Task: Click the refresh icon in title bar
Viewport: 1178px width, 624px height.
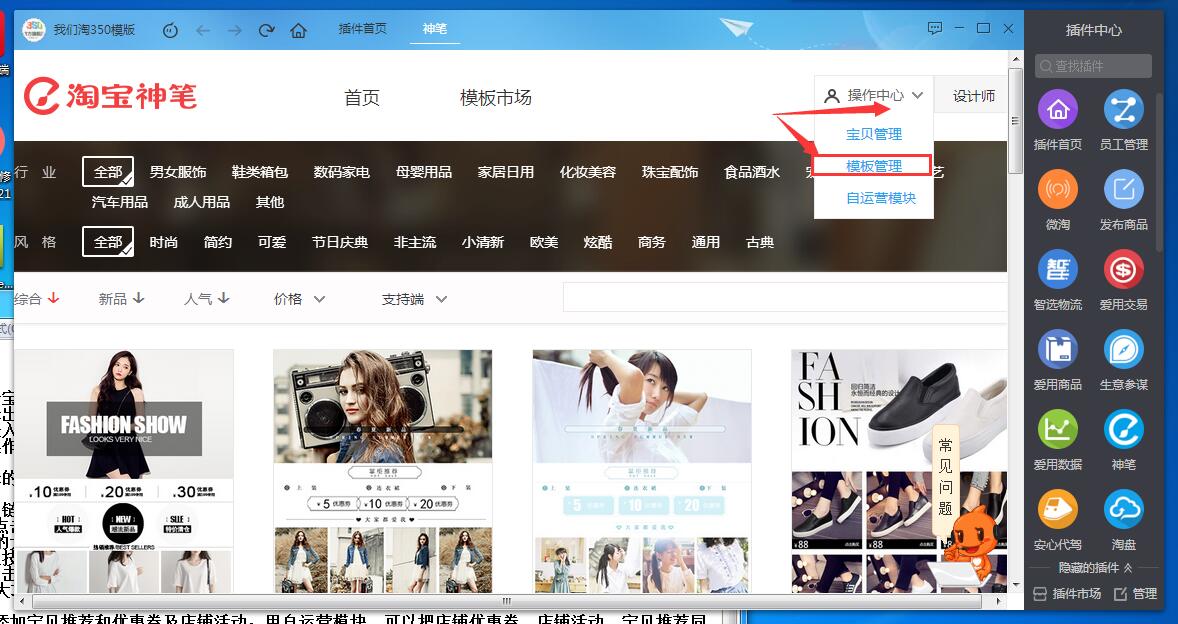Action: (x=266, y=30)
